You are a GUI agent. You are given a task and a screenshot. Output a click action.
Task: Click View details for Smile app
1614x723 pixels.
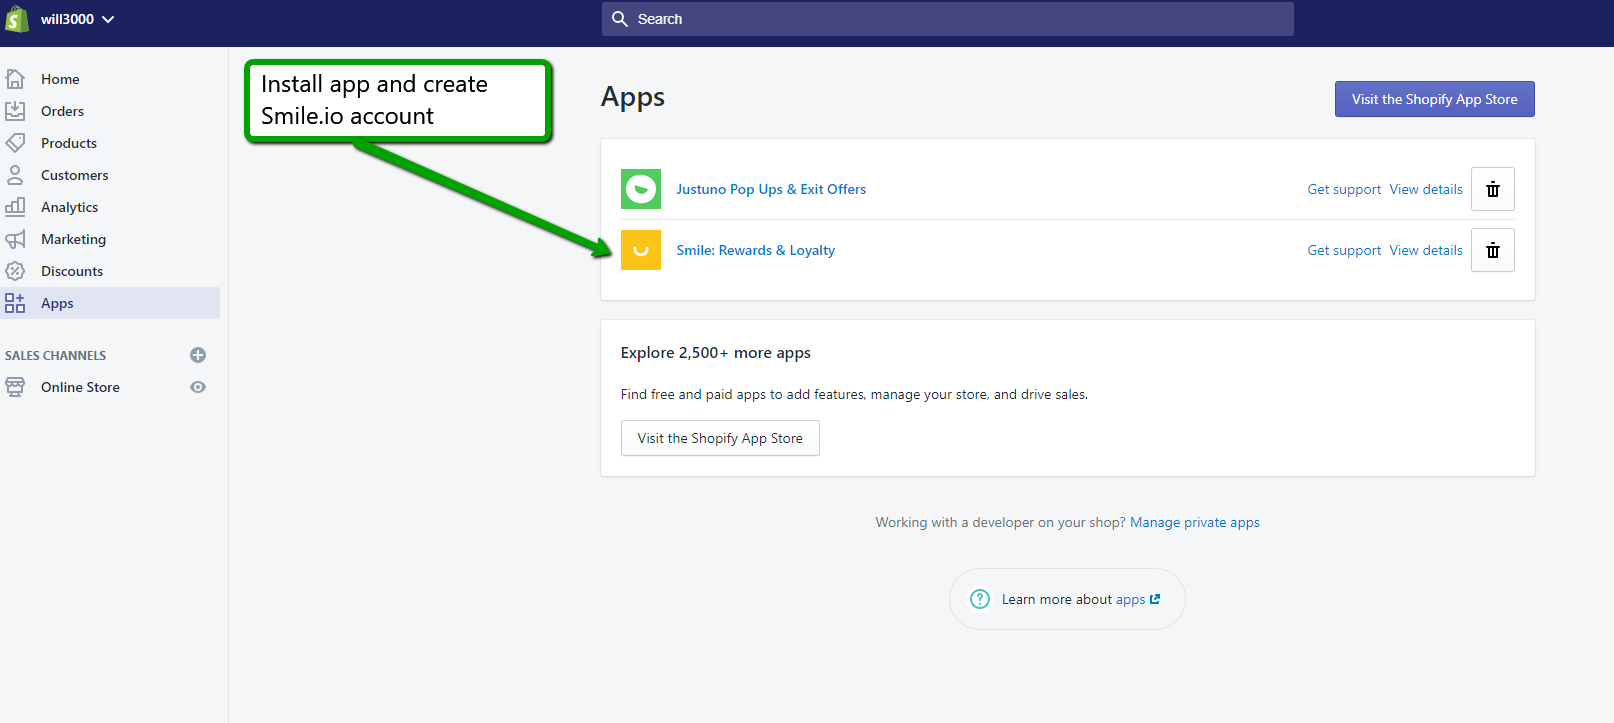coord(1425,250)
